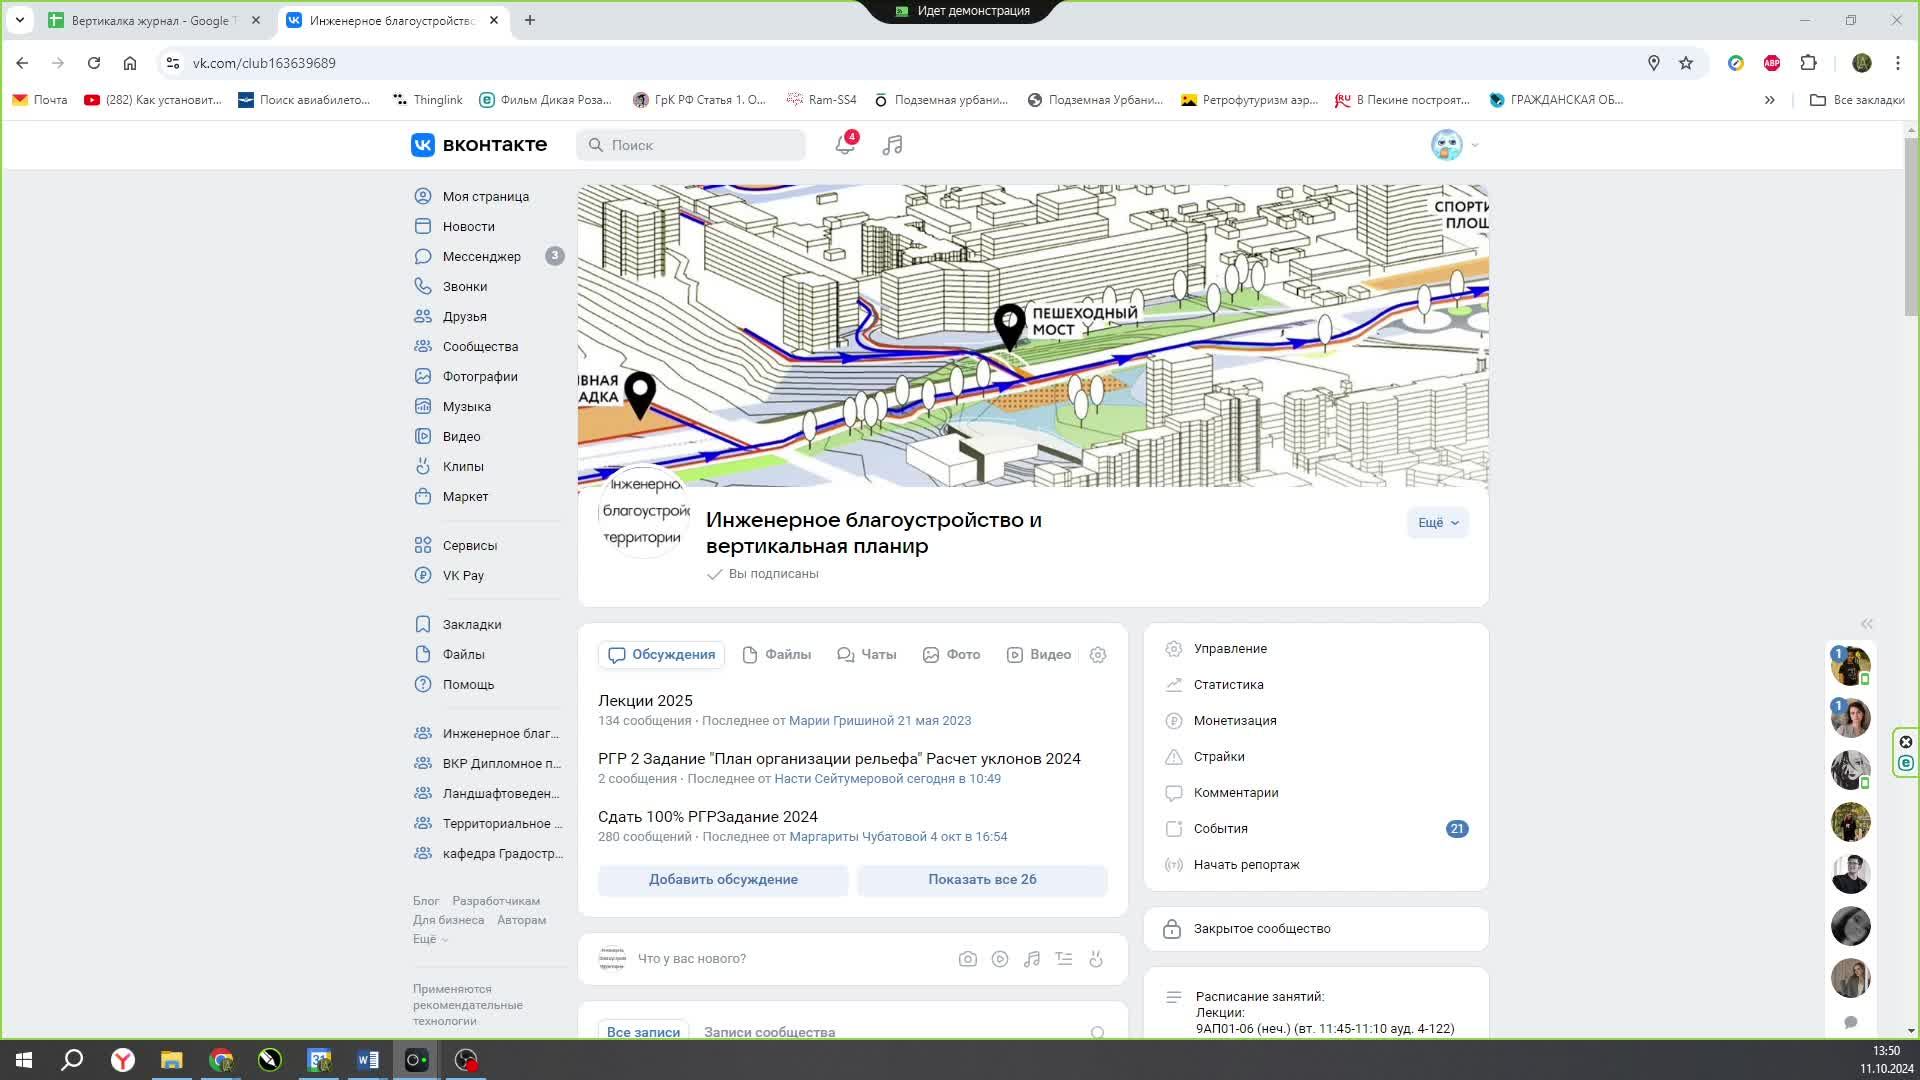Viewport: 1920px width, 1080px height.
Task: Add a clip via post box icon
Action: click(1096, 959)
